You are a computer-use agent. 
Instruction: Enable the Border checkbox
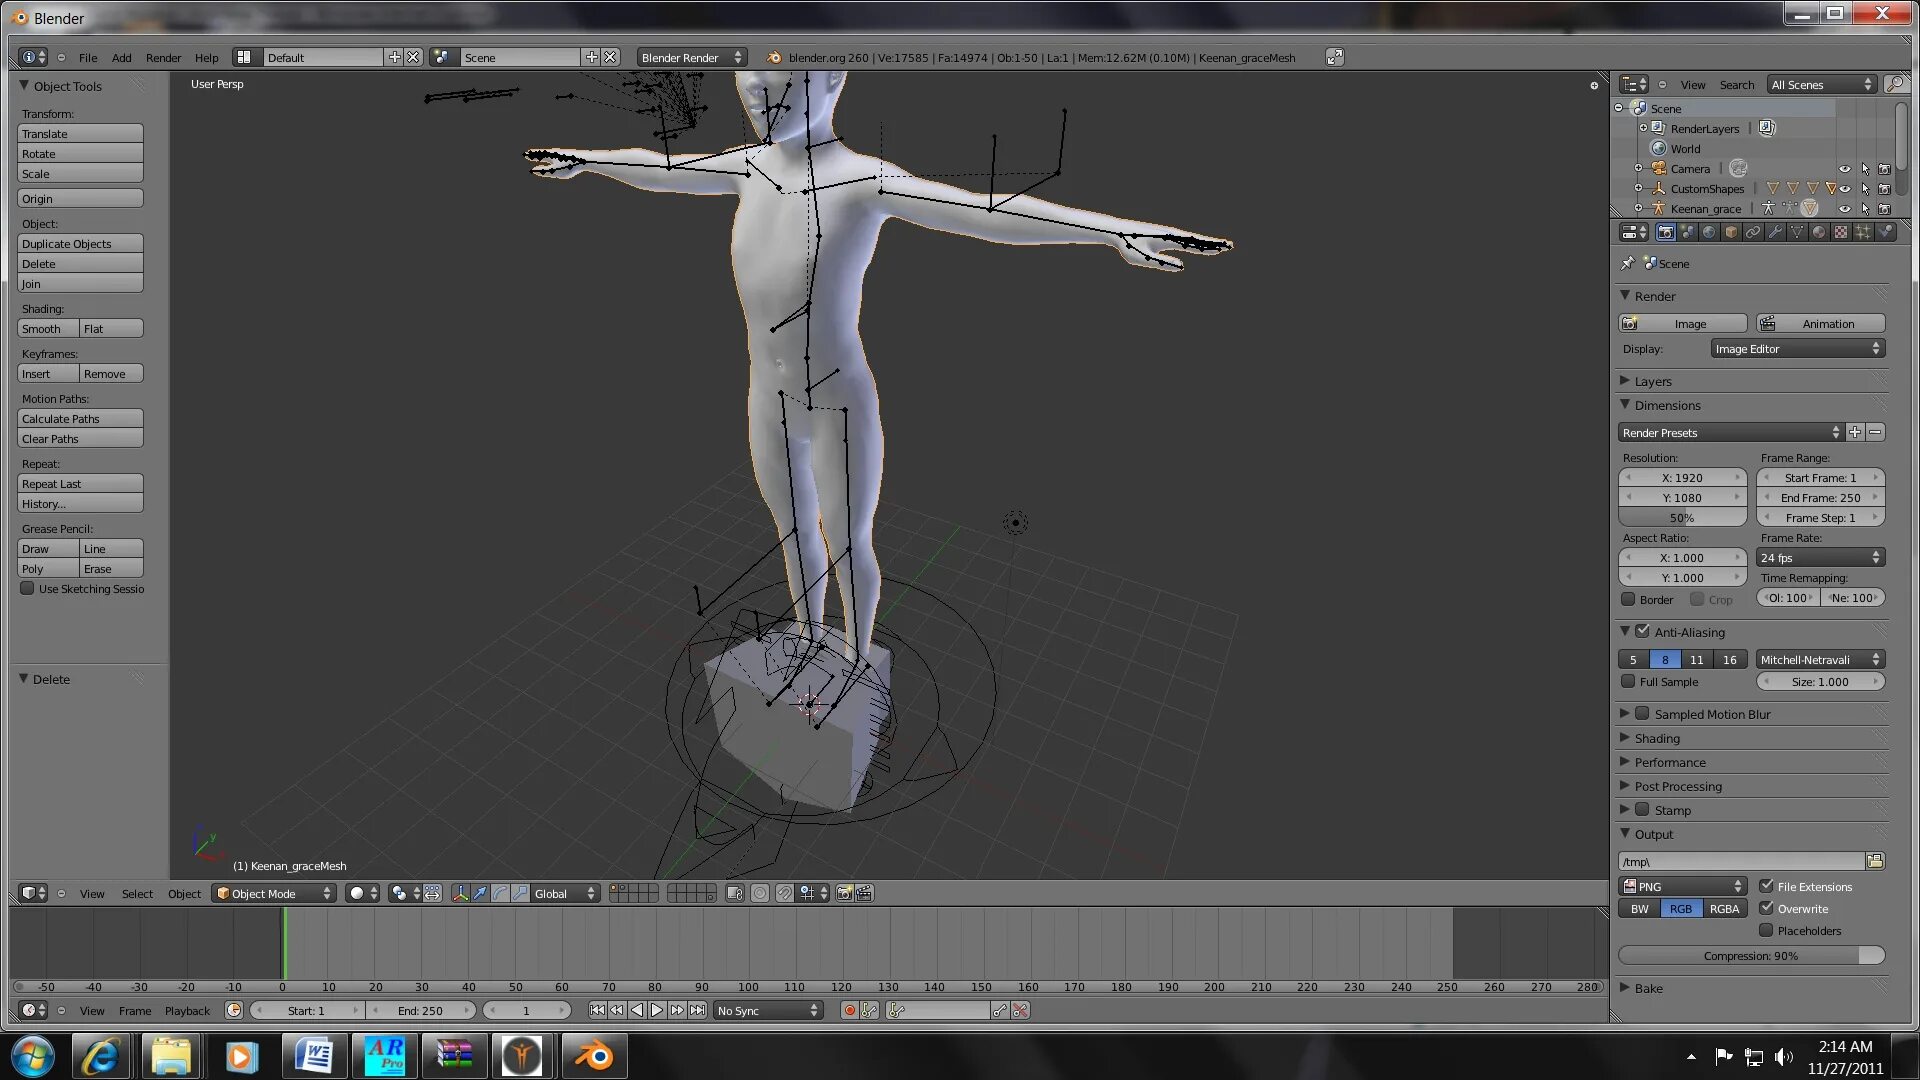pyautogui.click(x=1629, y=599)
